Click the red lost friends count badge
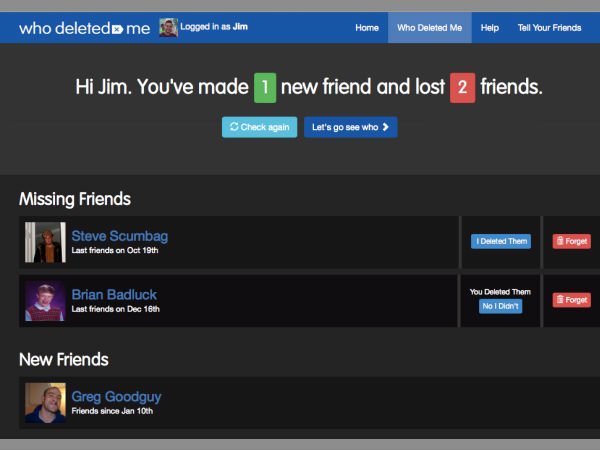This screenshot has width=600, height=450. click(462, 87)
